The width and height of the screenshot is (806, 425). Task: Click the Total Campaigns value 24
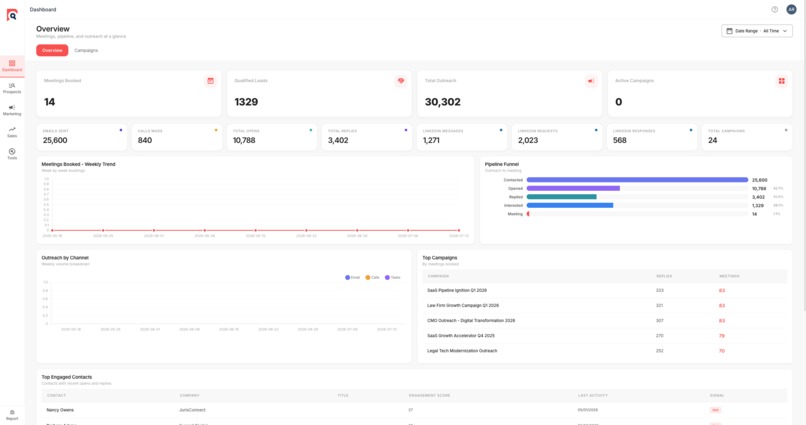(712, 140)
